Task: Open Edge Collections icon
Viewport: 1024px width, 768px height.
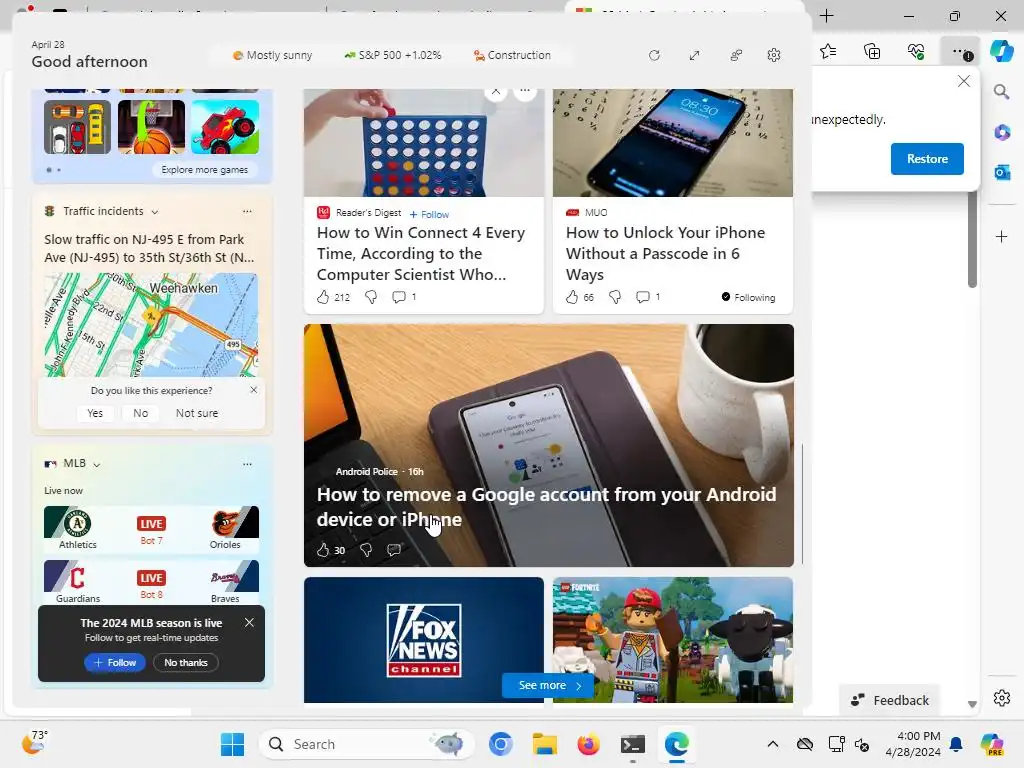Action: [x=872, y=51]
